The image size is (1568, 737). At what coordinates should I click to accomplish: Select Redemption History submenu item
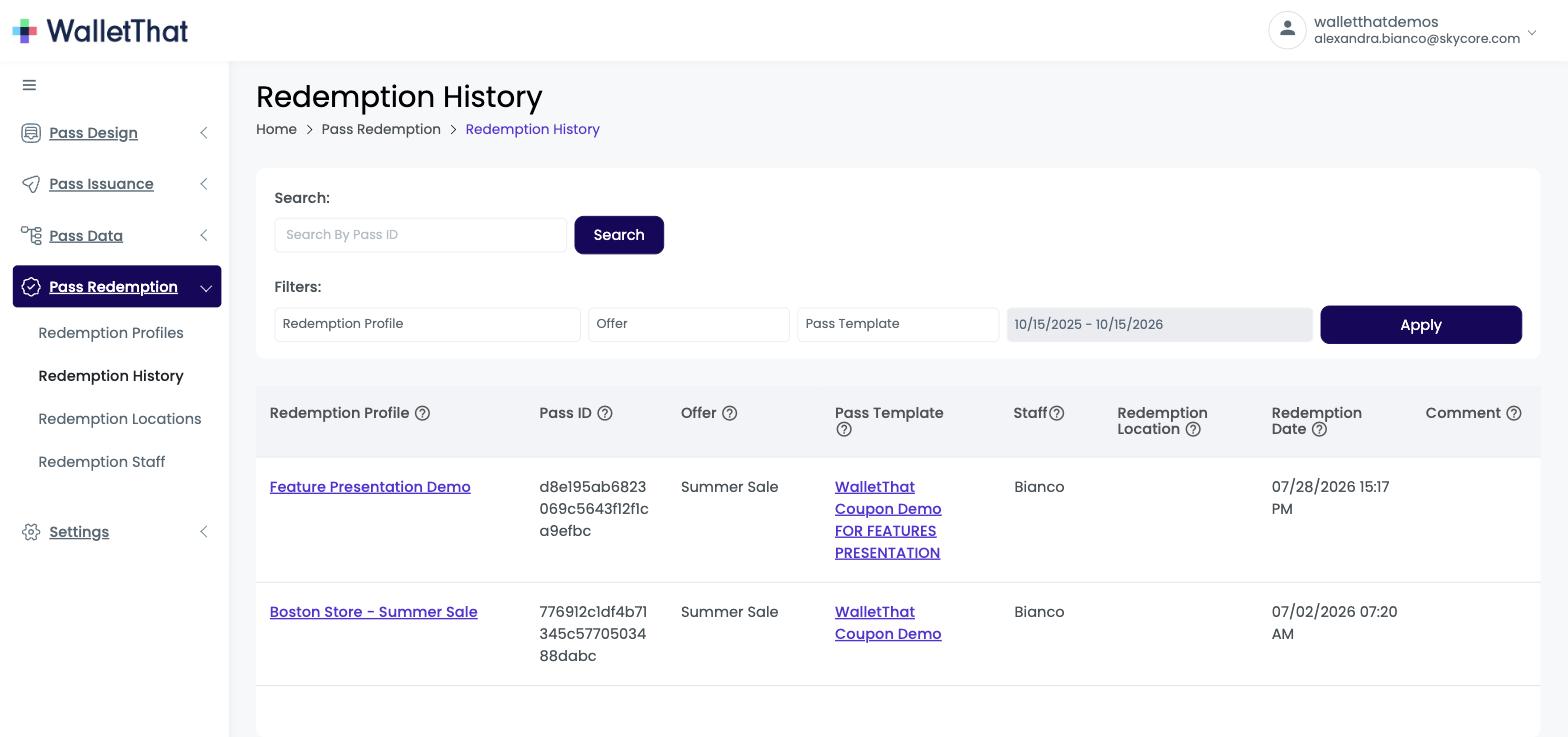[111, 376]
